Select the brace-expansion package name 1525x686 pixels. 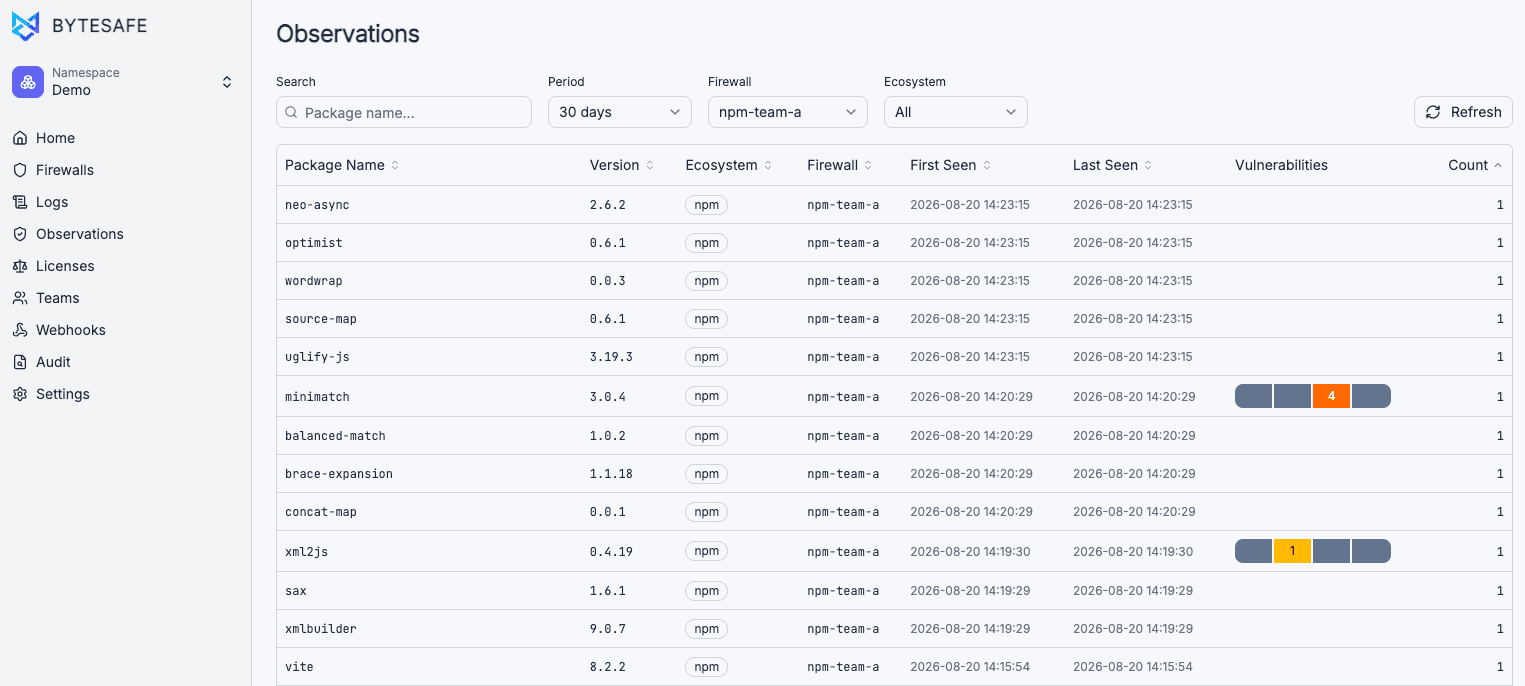pos(339,474)
